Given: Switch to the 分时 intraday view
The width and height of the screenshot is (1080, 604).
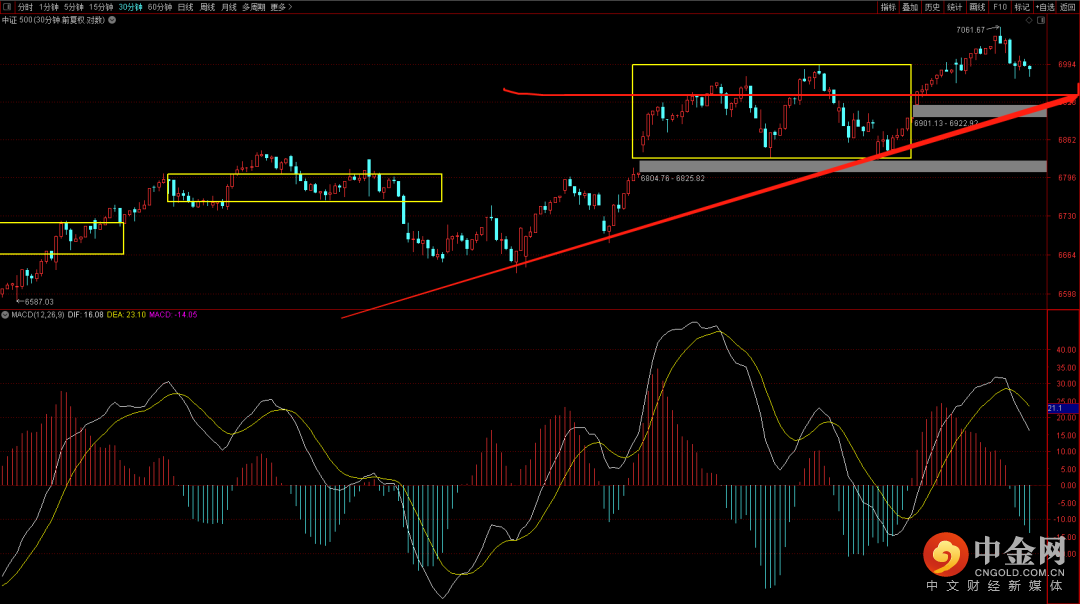Looking at the screenshot, I should 26,7.
